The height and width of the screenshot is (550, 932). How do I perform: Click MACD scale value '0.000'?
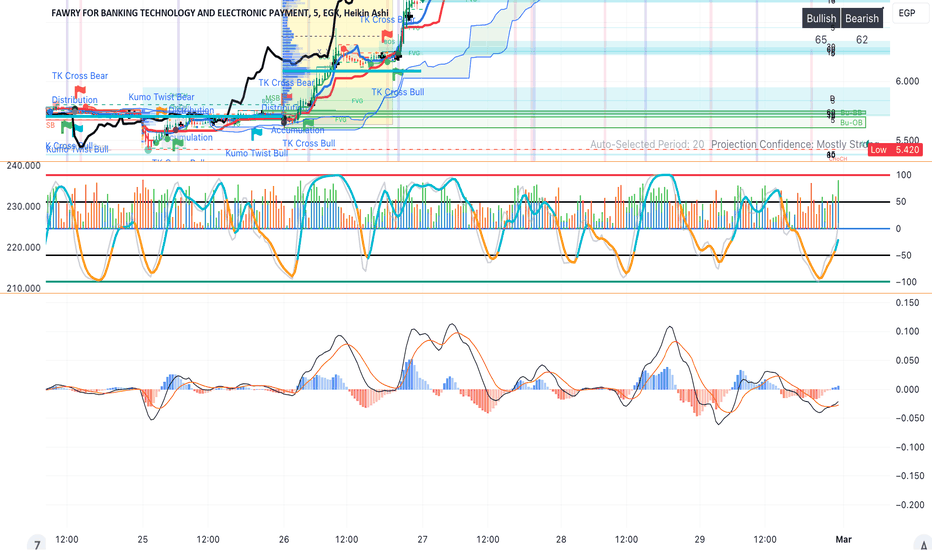pyautogui.click(x=907, y=389)
